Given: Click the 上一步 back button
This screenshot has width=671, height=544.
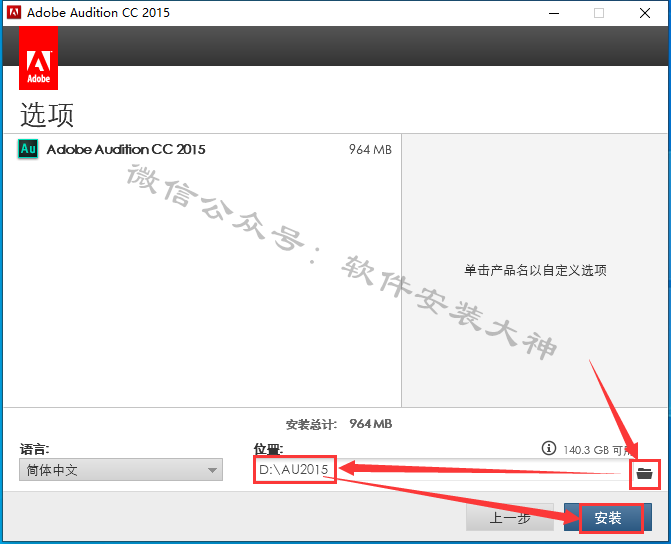Looking at the screenshot, I should point(510,518).
